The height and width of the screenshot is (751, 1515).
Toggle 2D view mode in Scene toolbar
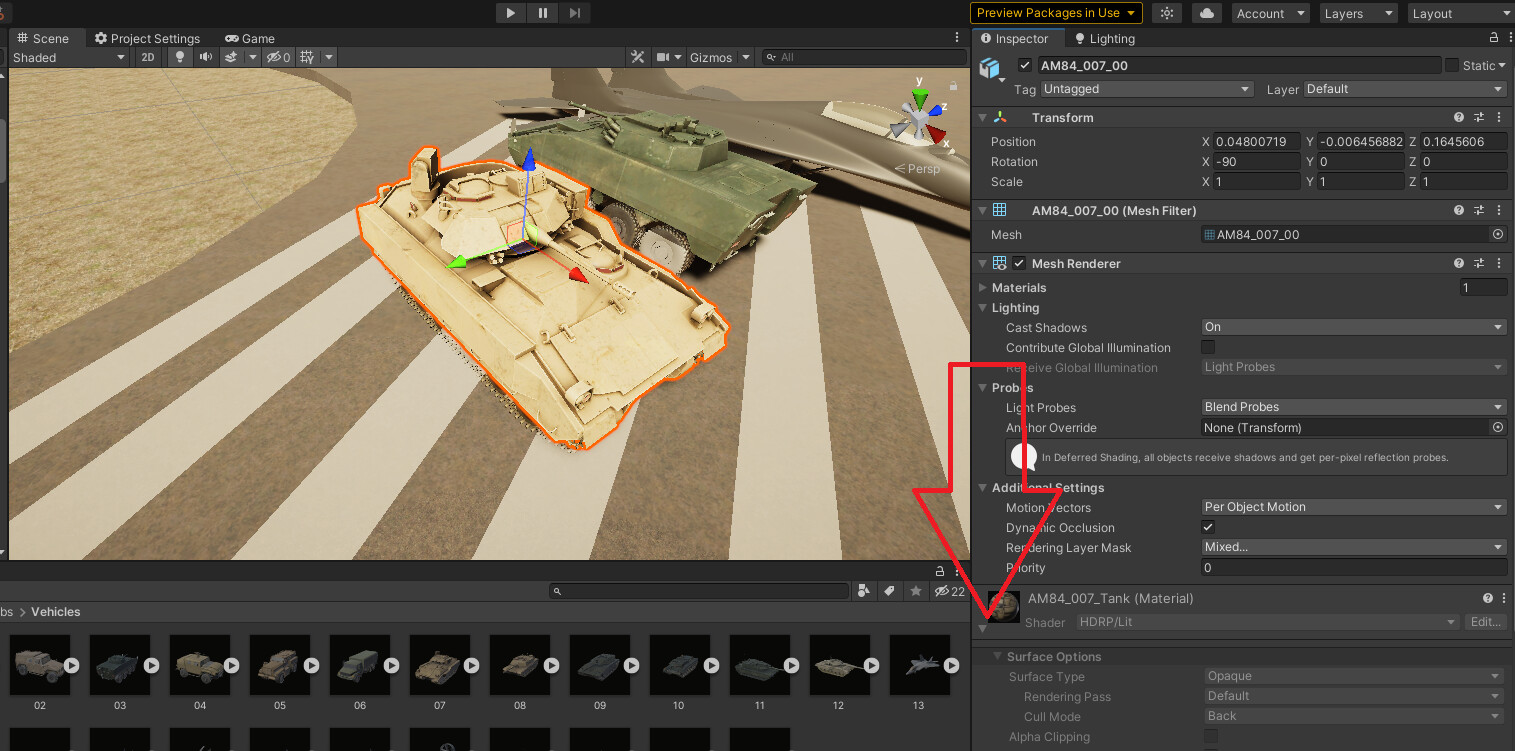pyautogui.click(x=147, y=57)
